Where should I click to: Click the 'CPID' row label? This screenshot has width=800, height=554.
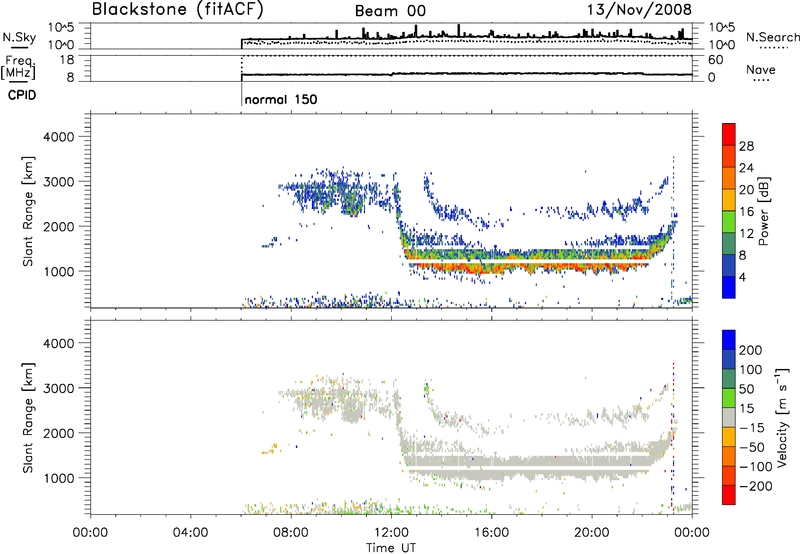coord(22,95)
